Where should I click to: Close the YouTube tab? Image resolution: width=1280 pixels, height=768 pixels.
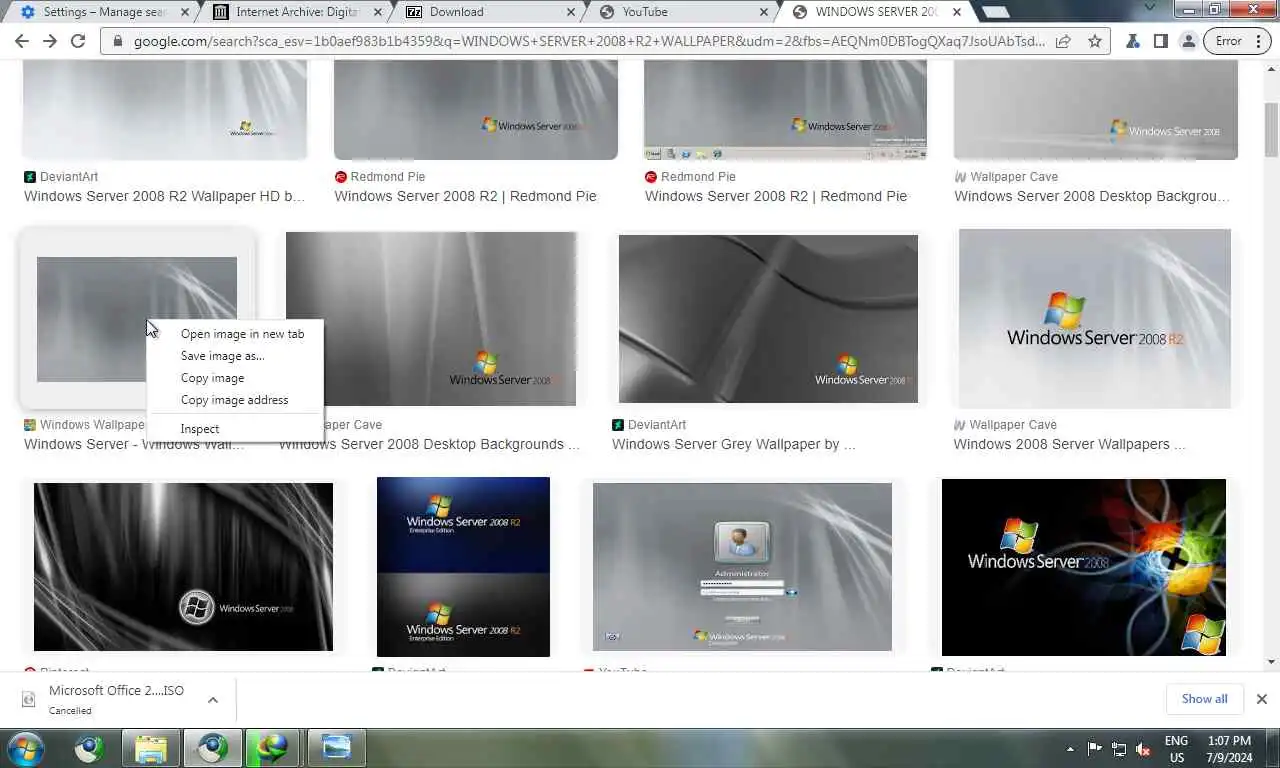coord(763,12)
